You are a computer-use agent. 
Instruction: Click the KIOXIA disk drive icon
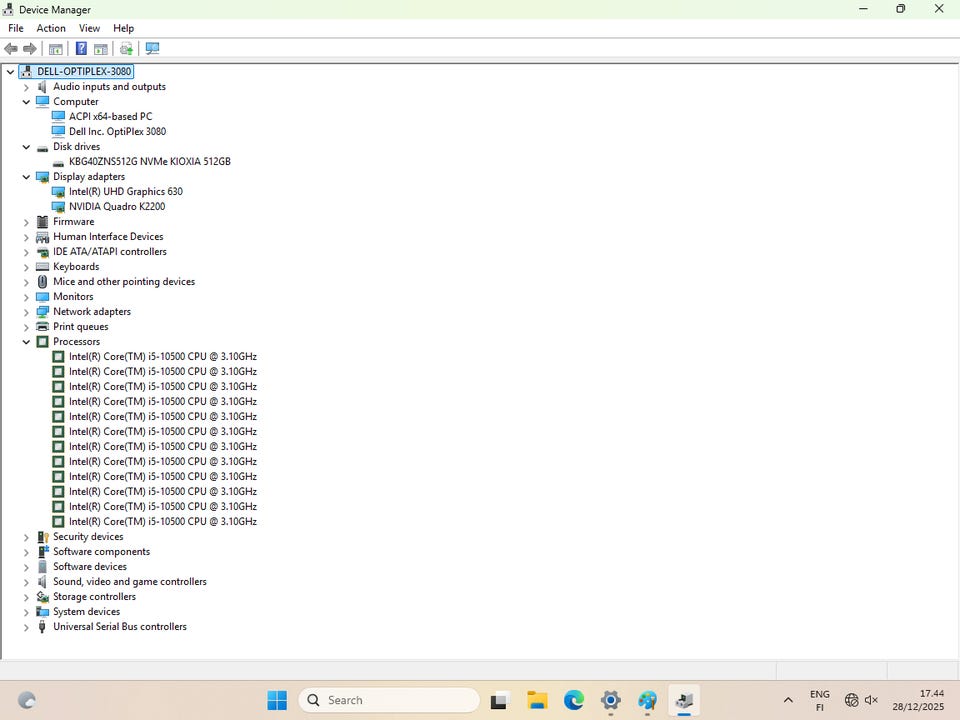pos(58,162)
